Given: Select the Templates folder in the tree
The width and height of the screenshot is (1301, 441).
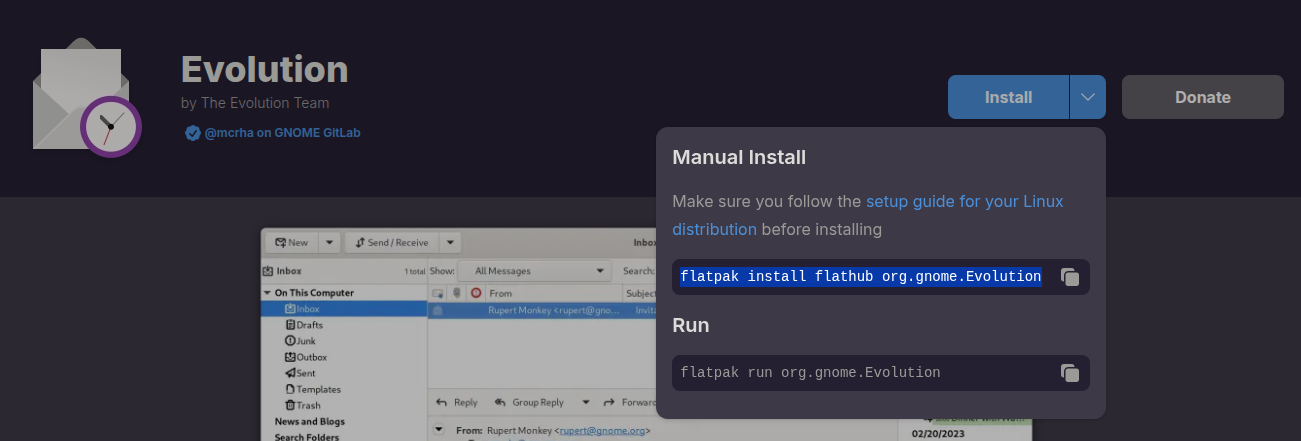Looking at the screenshot, I should (x=312, y=389).
